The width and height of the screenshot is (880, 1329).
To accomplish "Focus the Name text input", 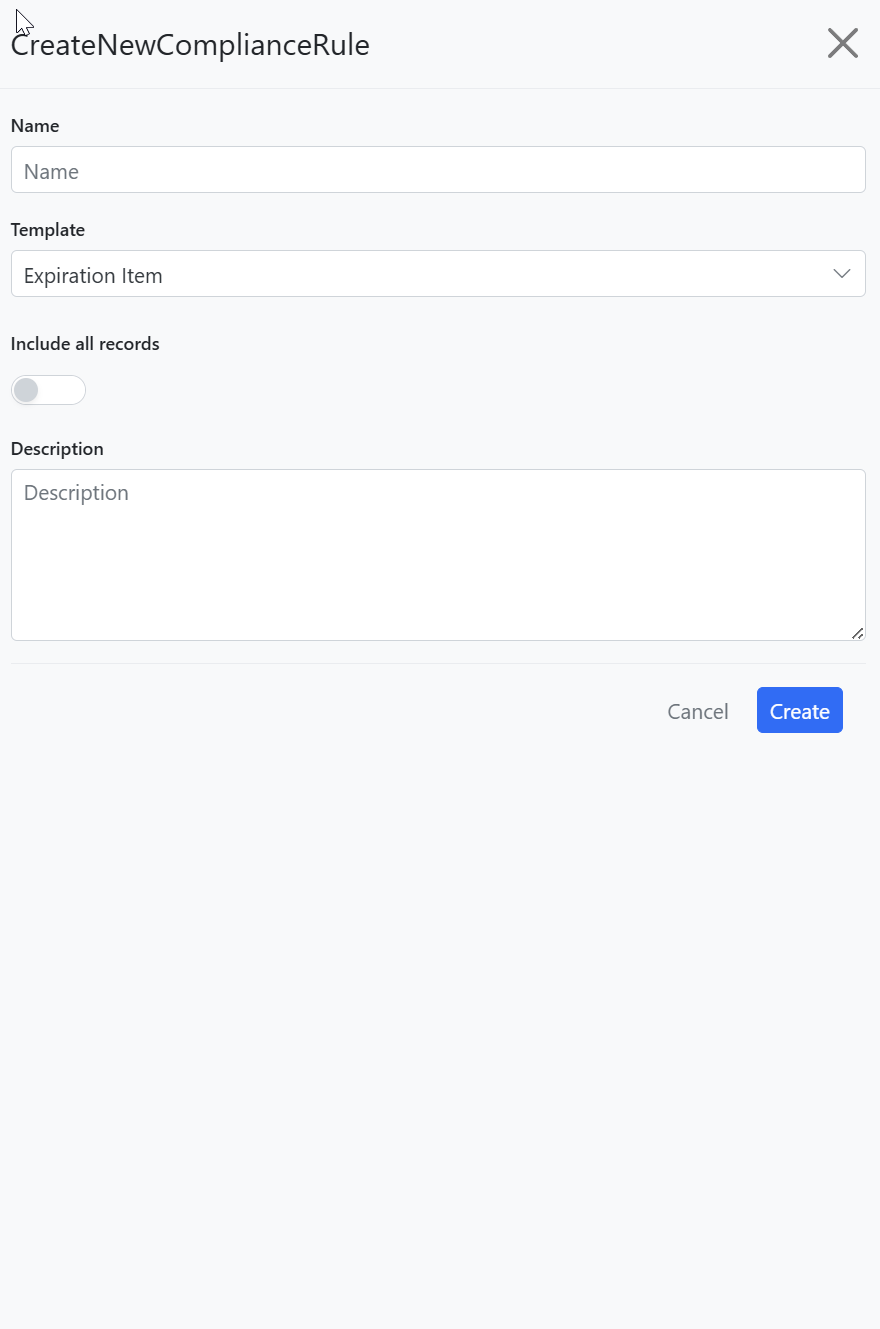I will (438, 170).
